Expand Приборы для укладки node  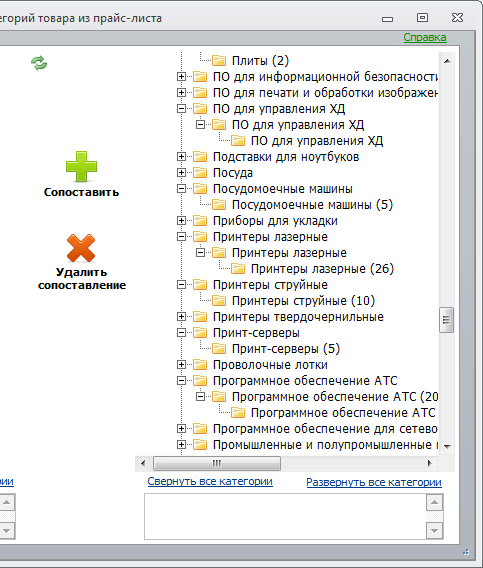pos(181,221)
